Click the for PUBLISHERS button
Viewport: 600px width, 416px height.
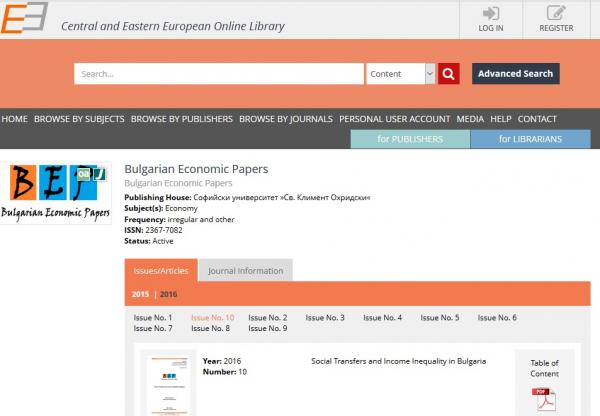tap(410, 139)
